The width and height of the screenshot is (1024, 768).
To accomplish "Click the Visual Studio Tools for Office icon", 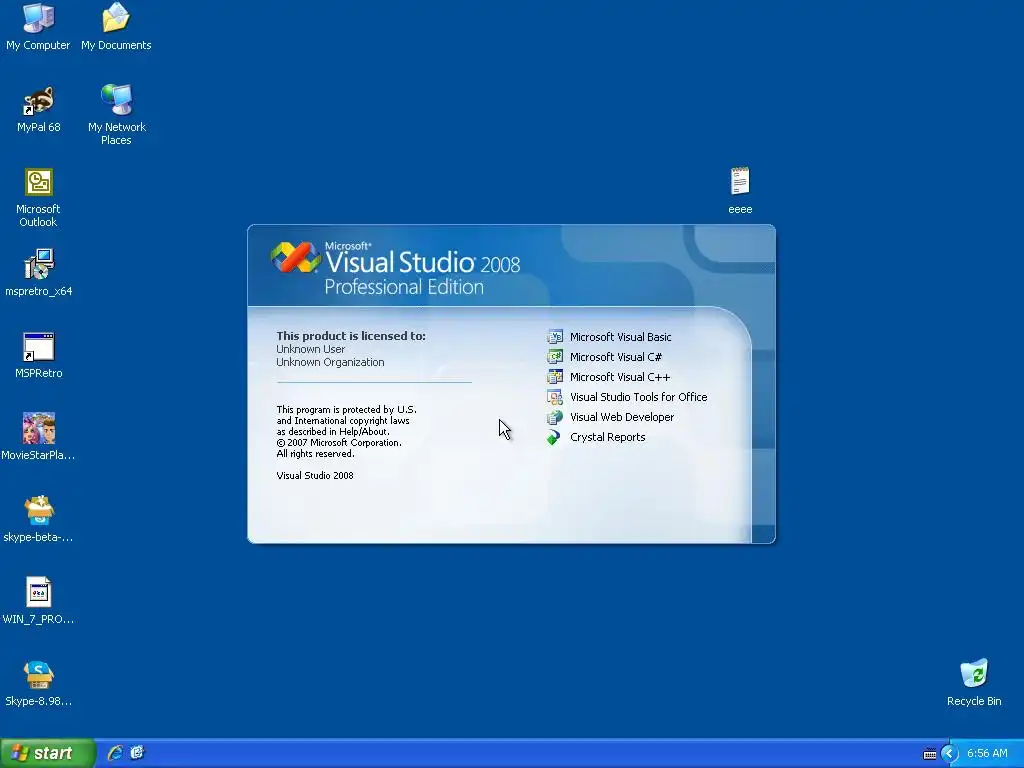I will [554, 397].
